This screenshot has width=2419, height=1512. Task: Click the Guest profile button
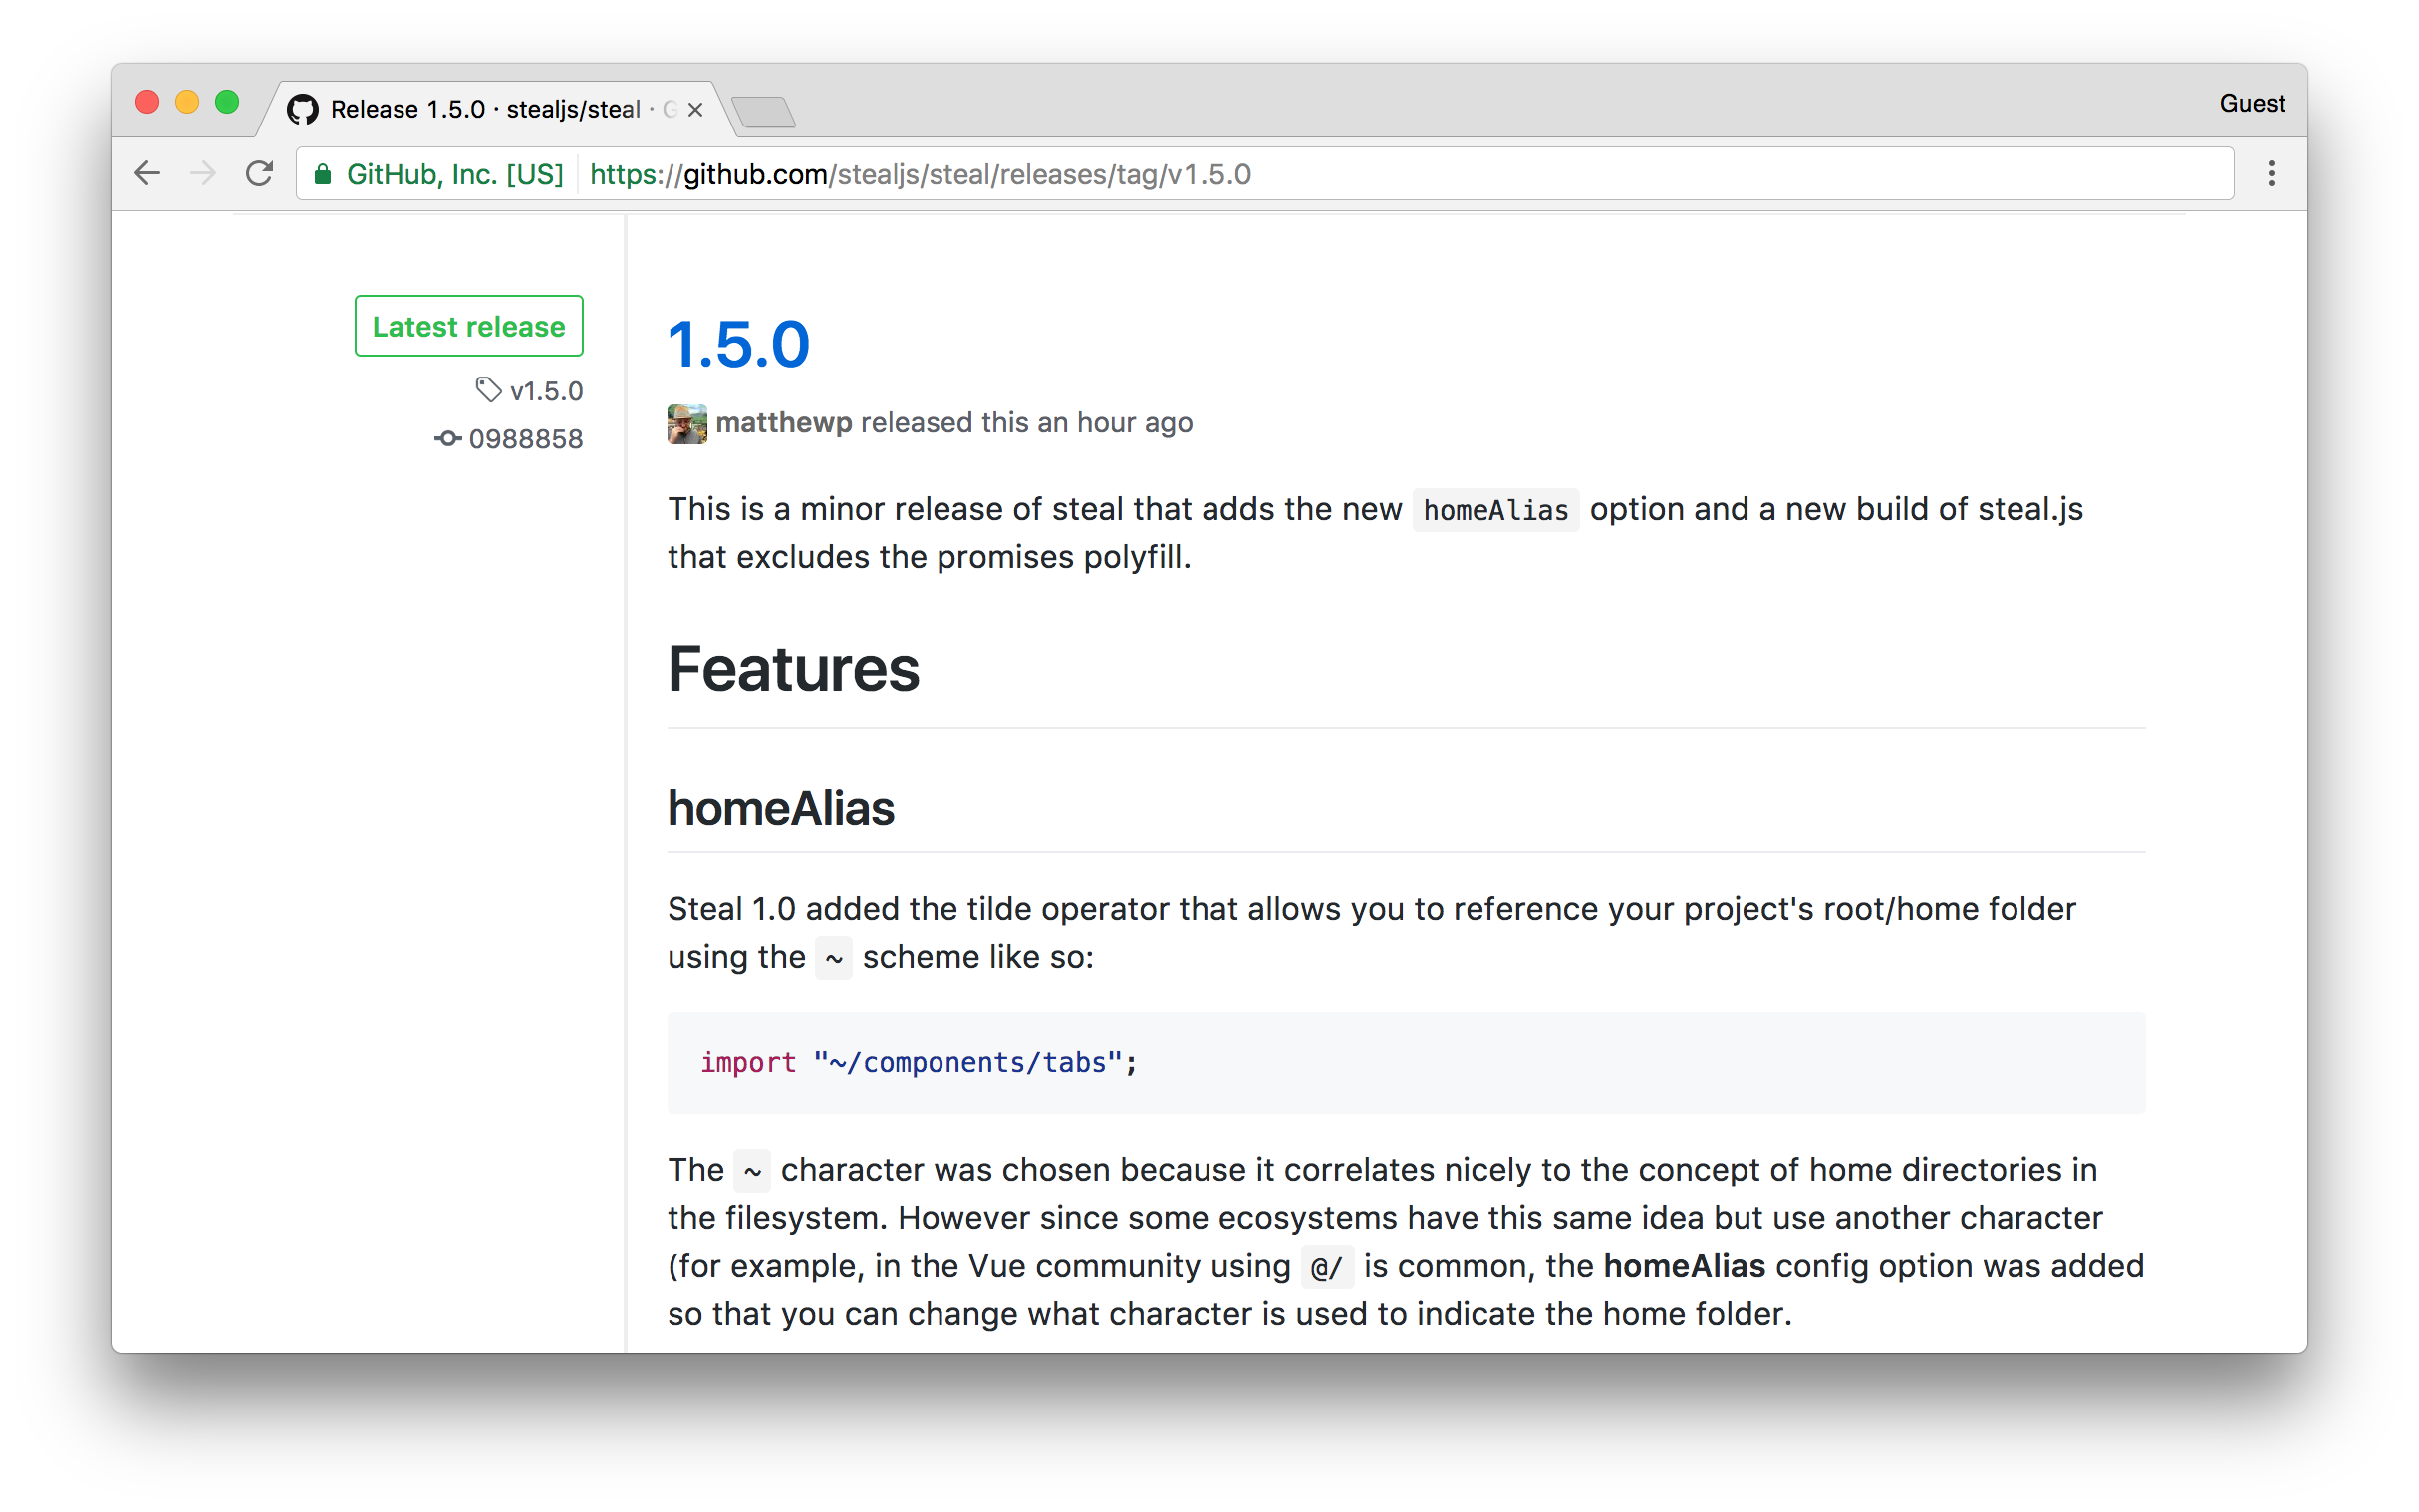coord(2251,103)
